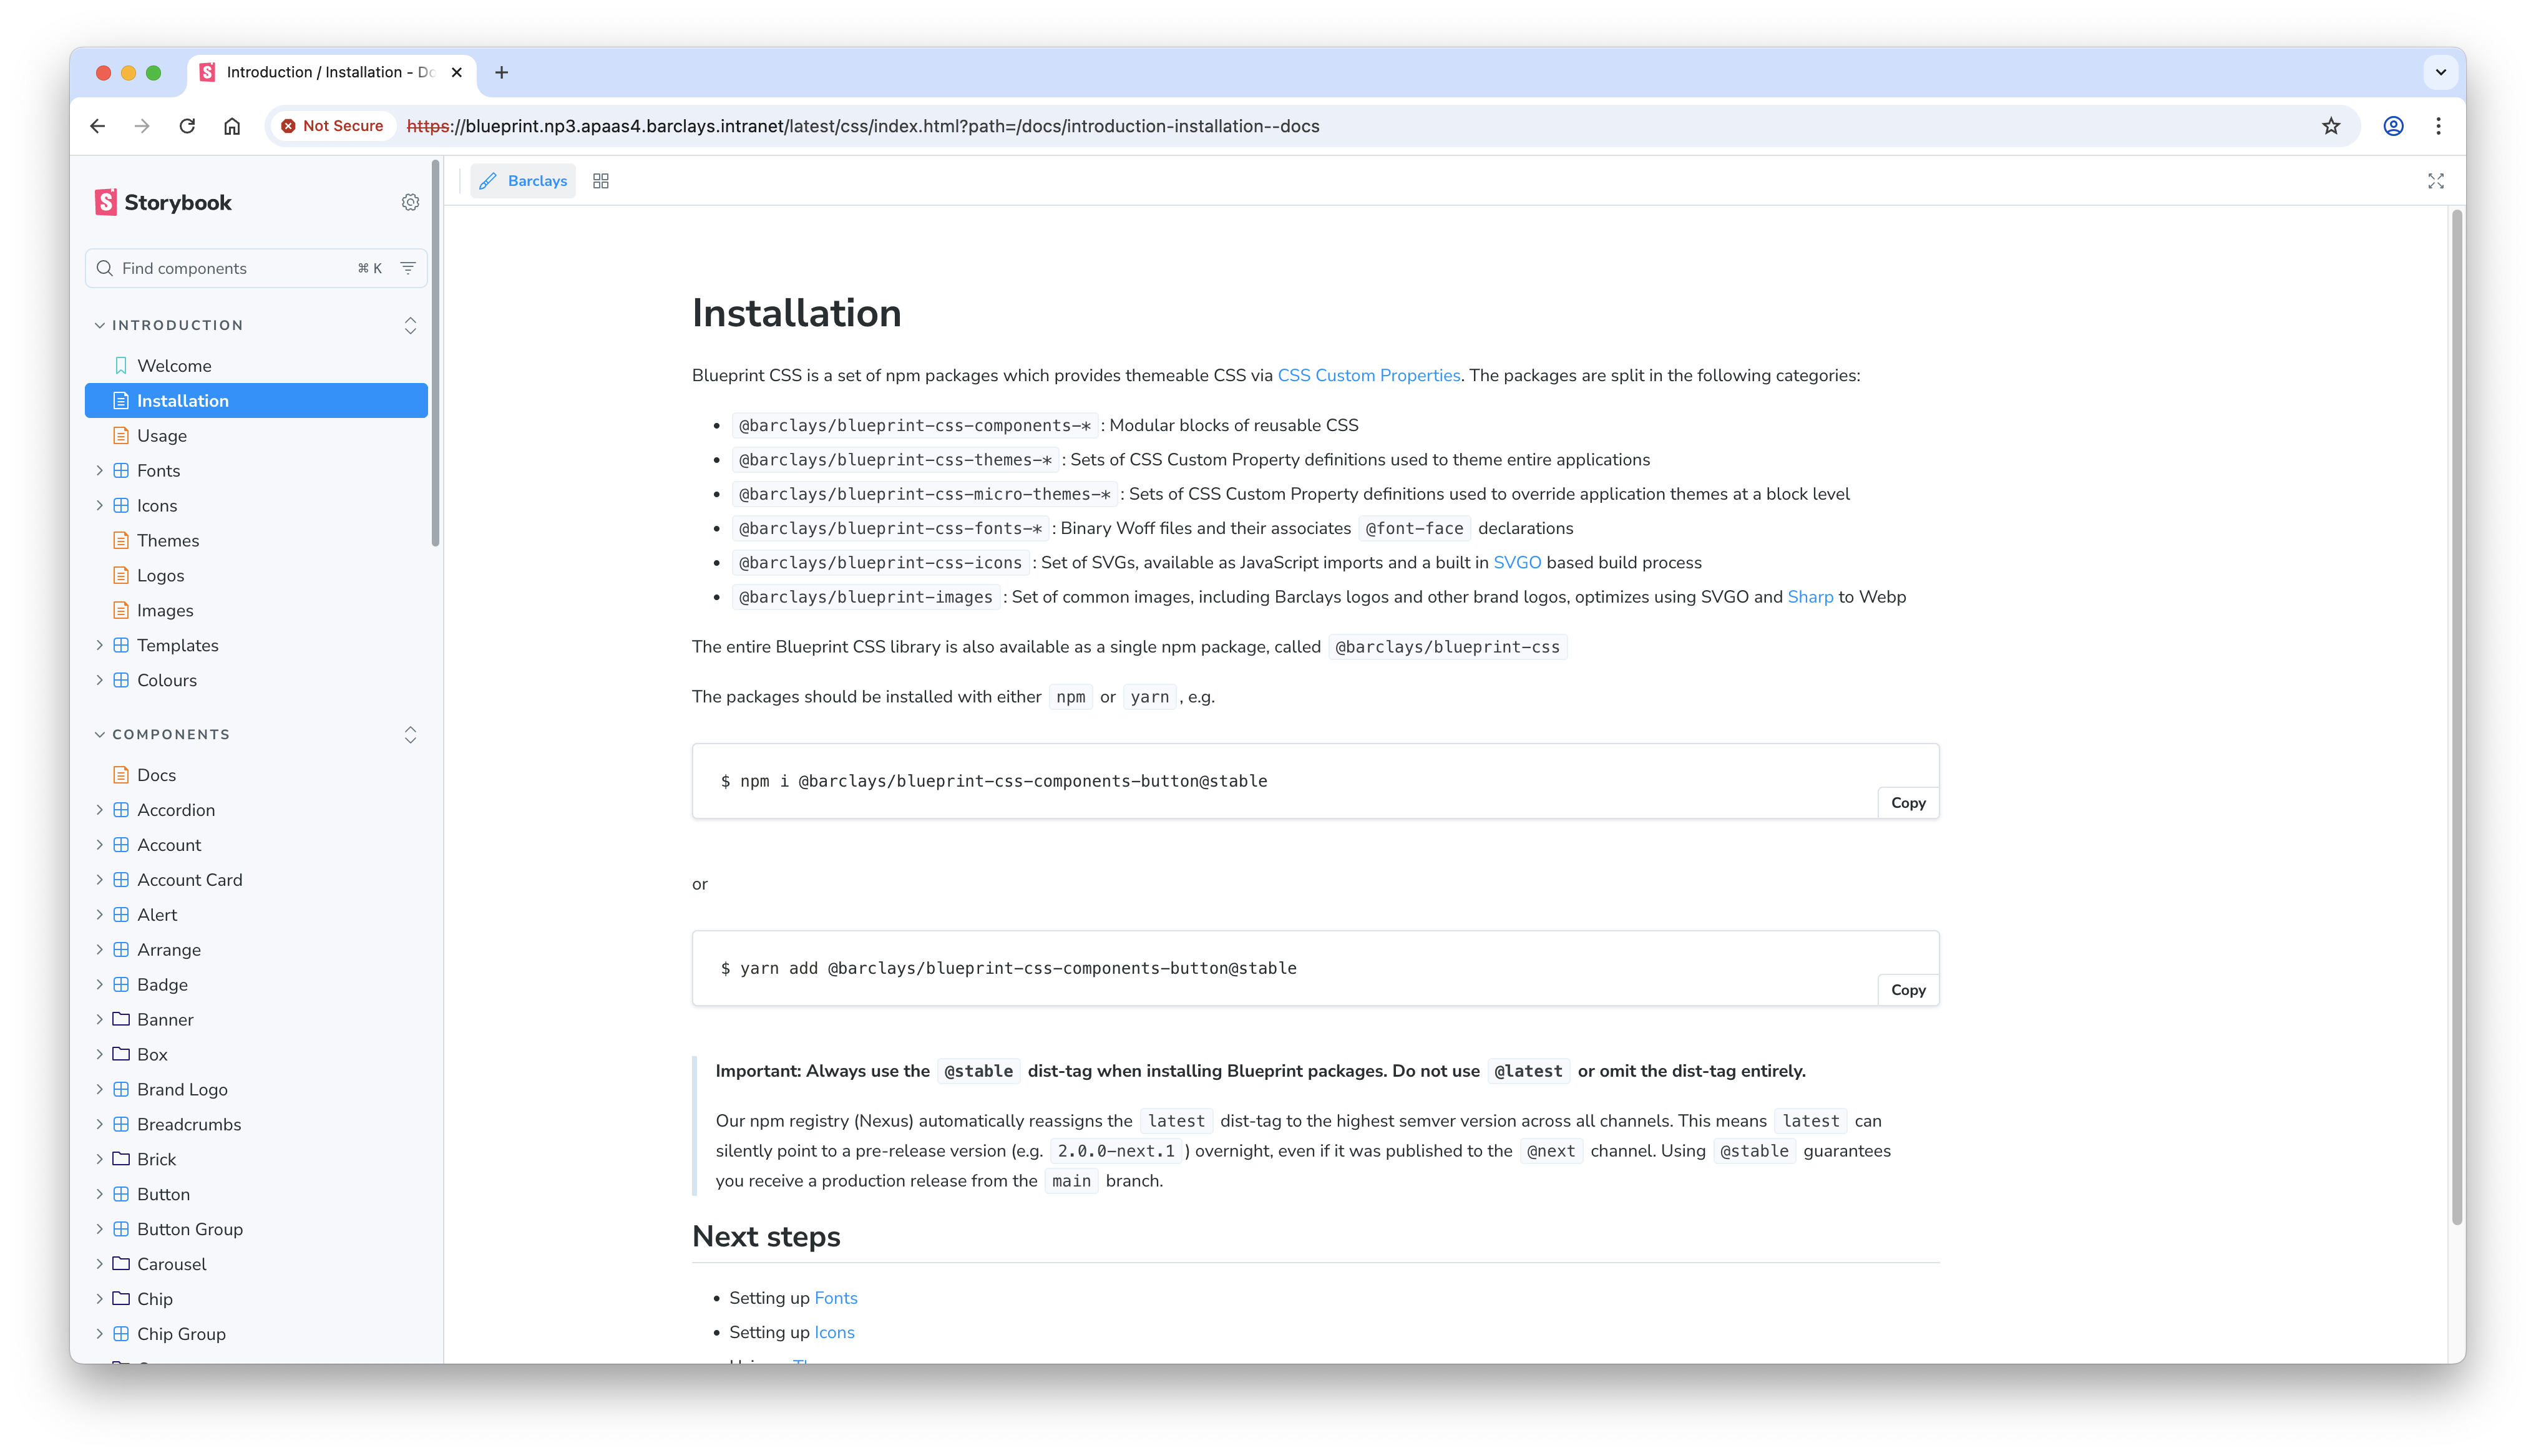The height and width of the screenshot is (1456, 2536).
Task: Expand the Banner folder
Action: [x=256, y=1020]
